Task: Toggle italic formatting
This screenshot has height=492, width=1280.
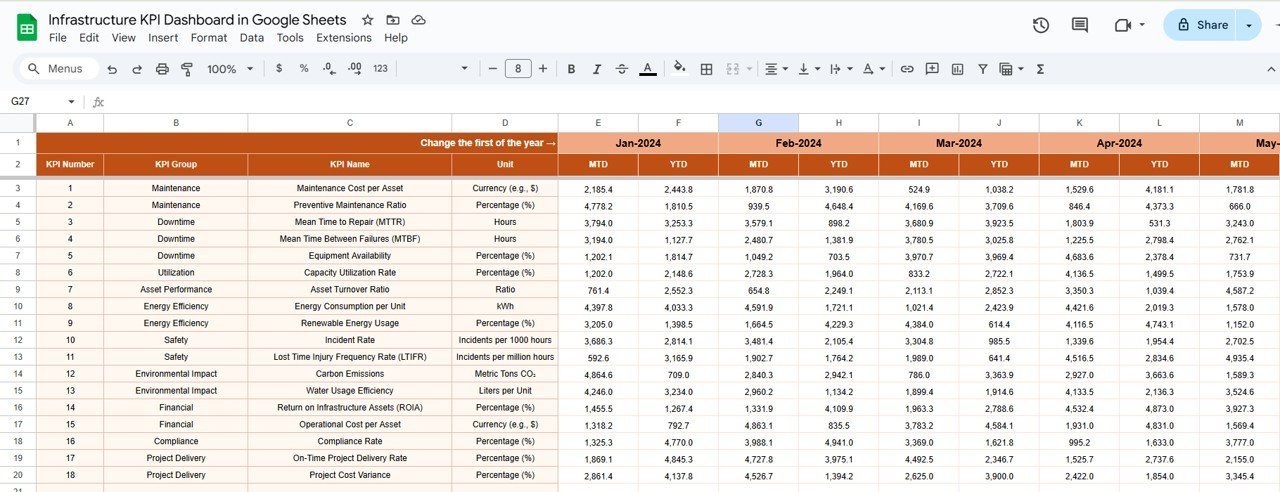Action: (x=596, y=69)
